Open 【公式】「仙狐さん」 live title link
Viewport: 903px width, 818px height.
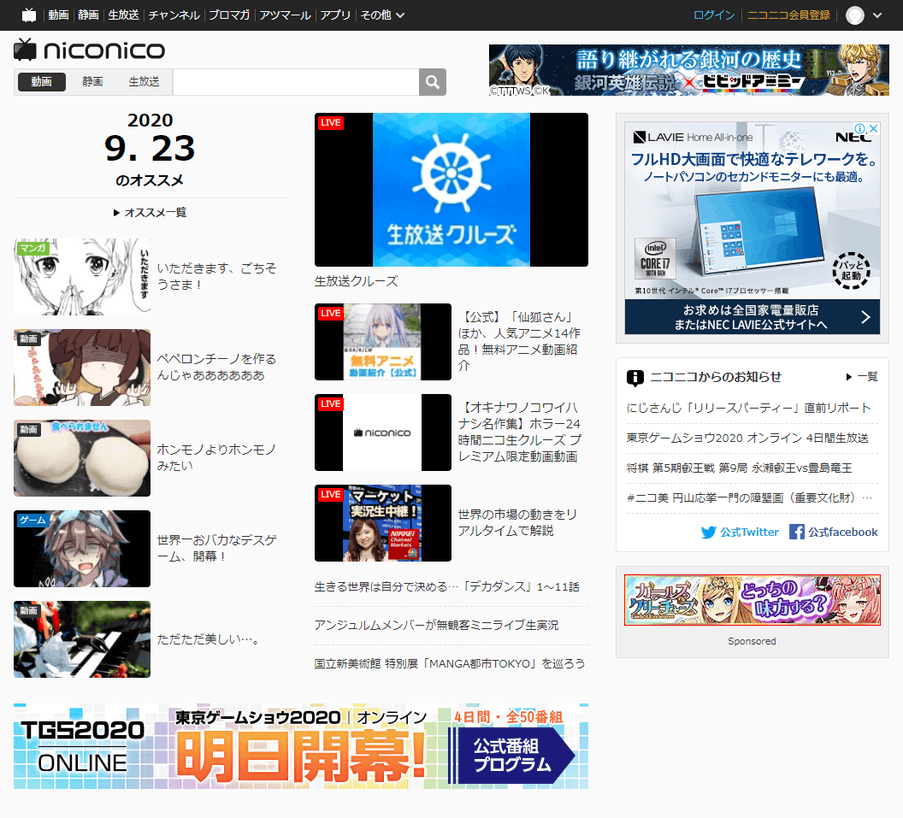point(519,341)
